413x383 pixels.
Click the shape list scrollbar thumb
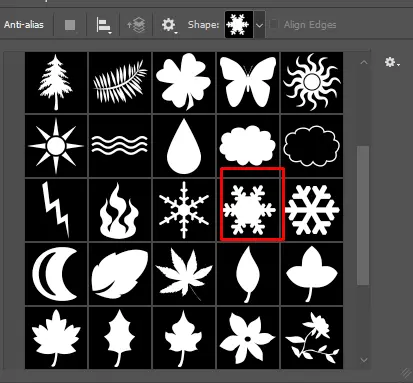pos(363,215)
